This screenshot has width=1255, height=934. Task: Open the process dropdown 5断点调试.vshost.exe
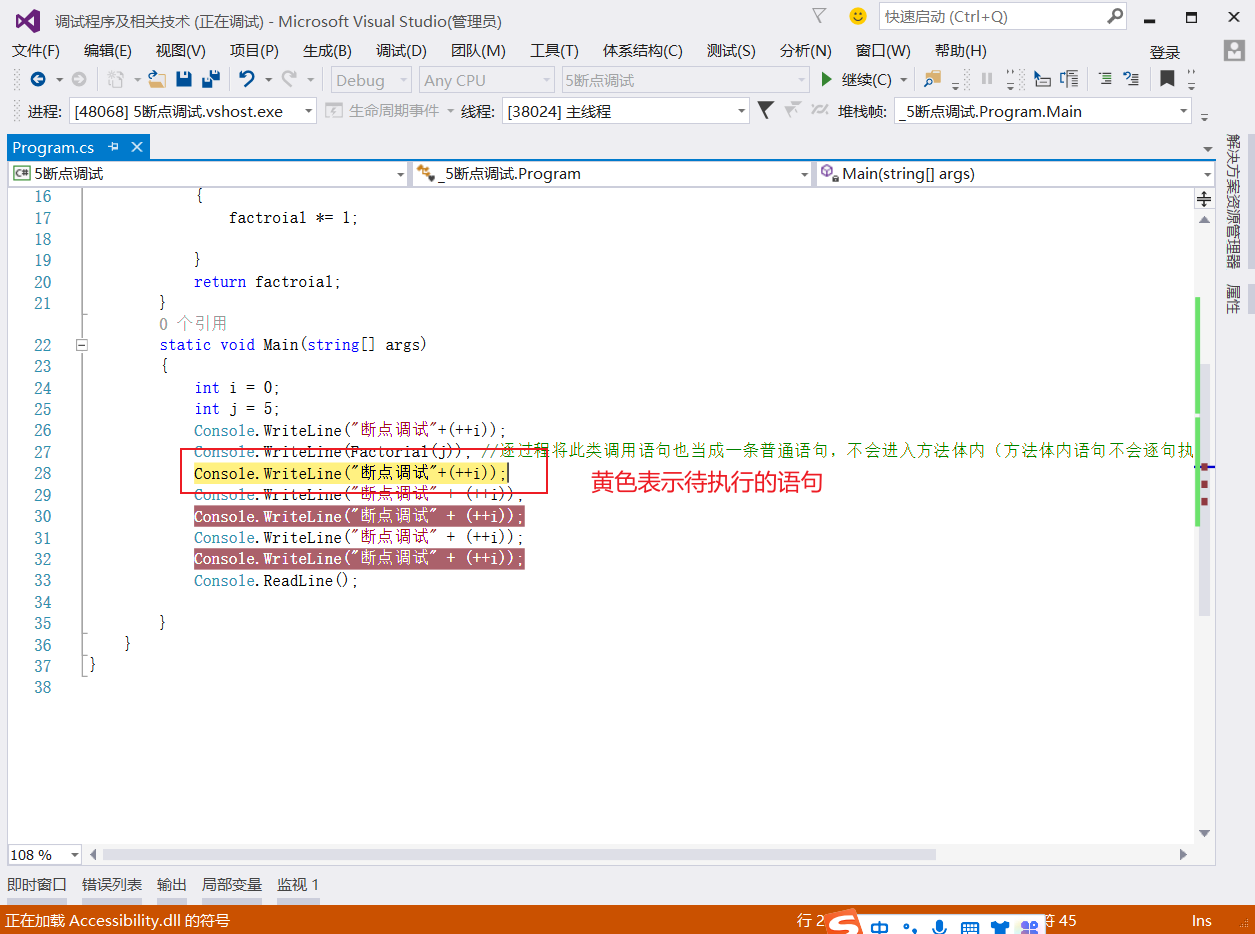194,111
